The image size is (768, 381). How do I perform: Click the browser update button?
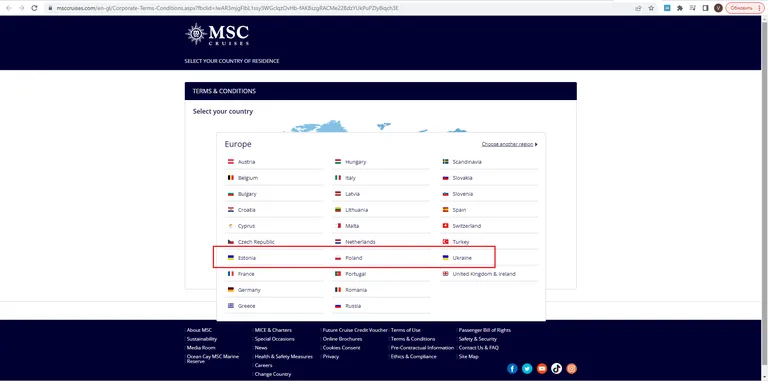tap(744, 8)
